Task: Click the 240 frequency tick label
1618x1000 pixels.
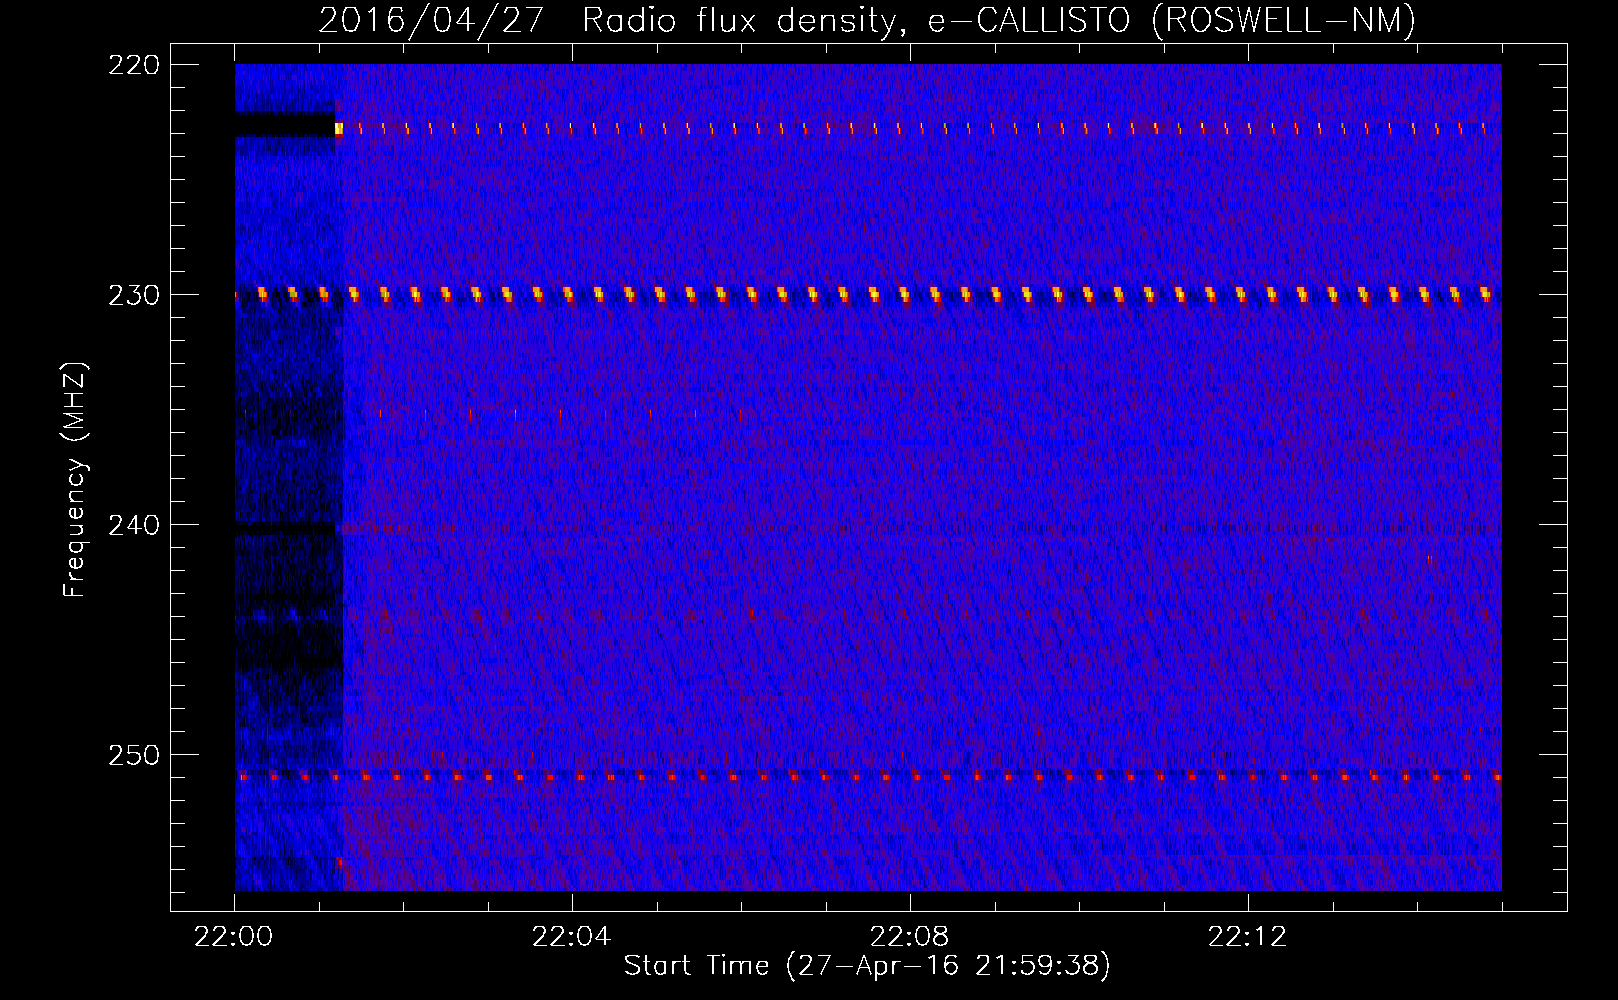Action: (134, 525)
